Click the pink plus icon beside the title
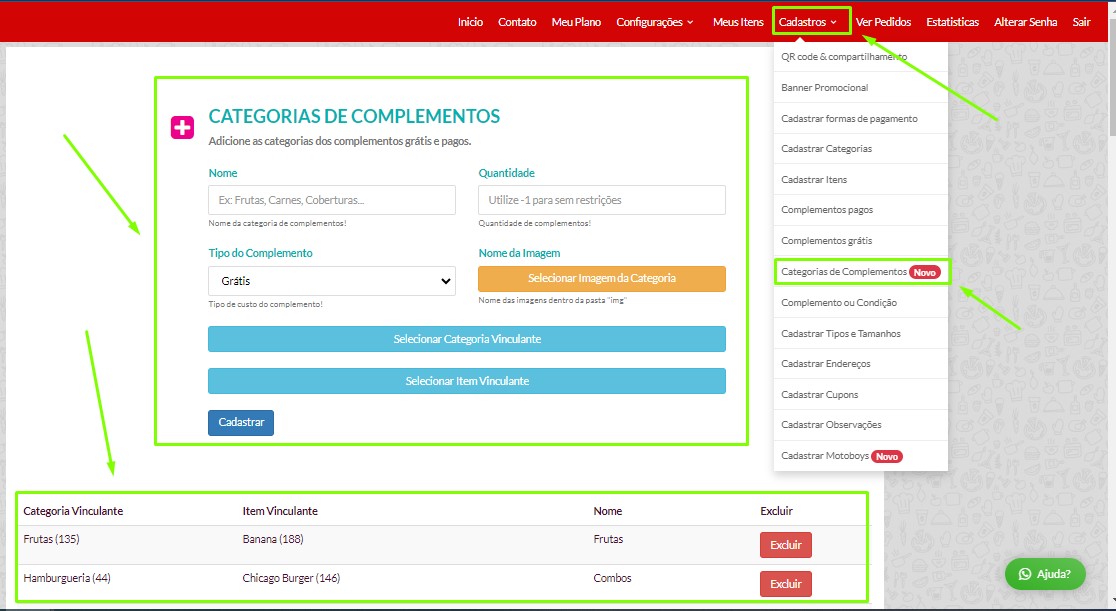The width and height of the screenshot is (1116, 611). click(182, 127)
